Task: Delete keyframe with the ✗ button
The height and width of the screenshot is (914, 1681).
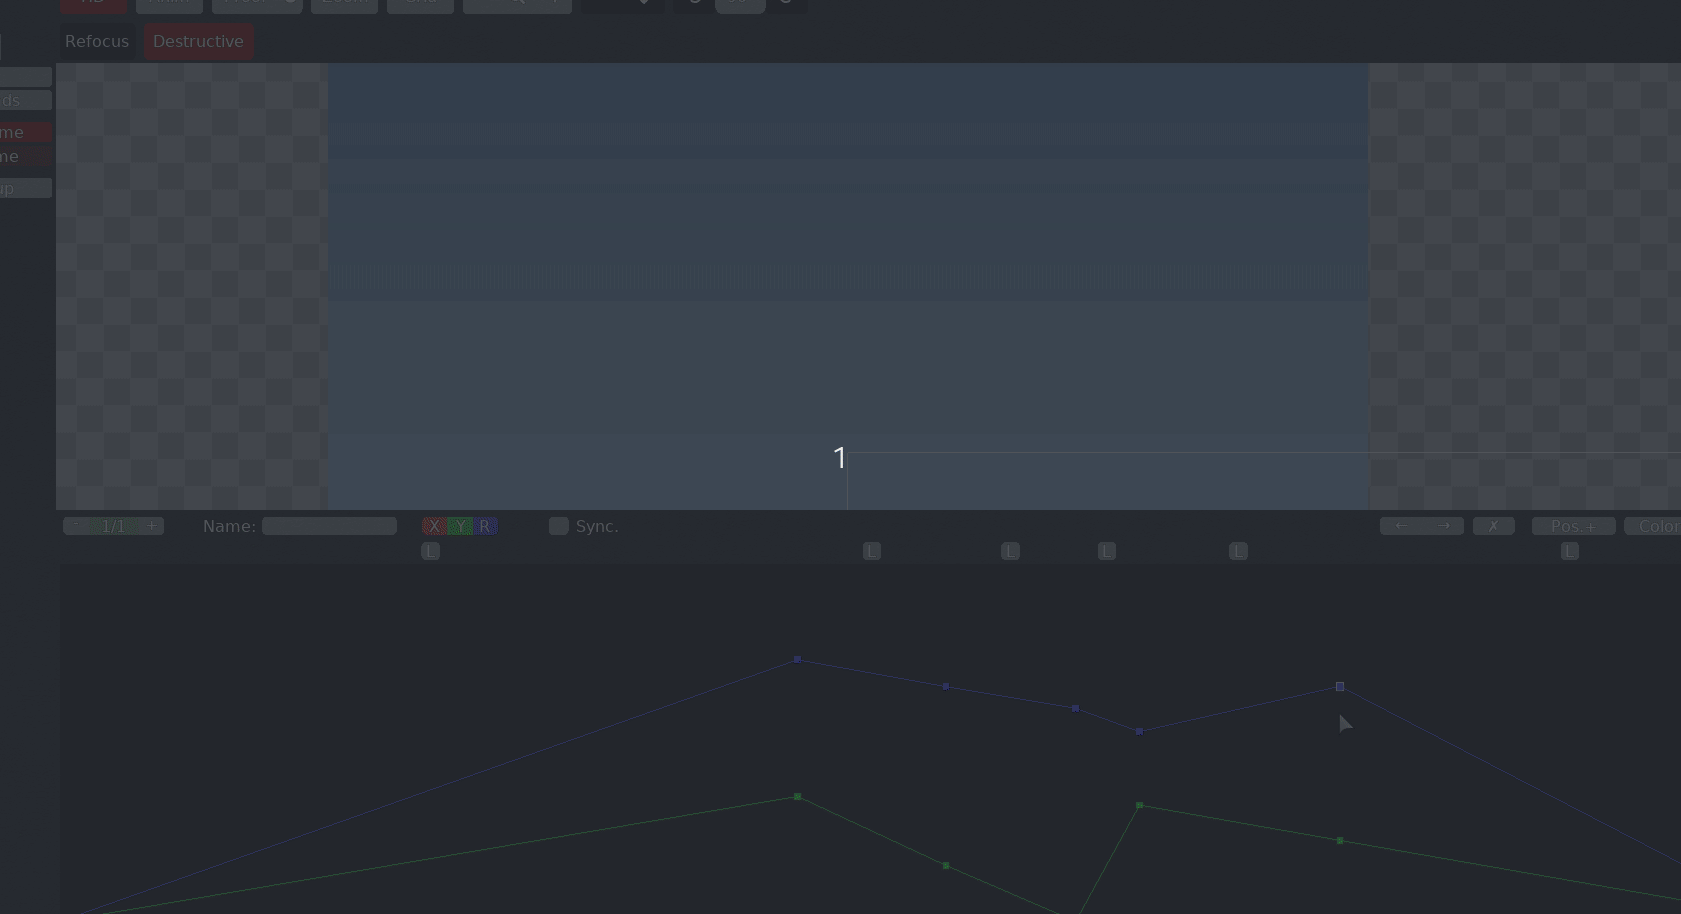Action: click(1494, 526)
